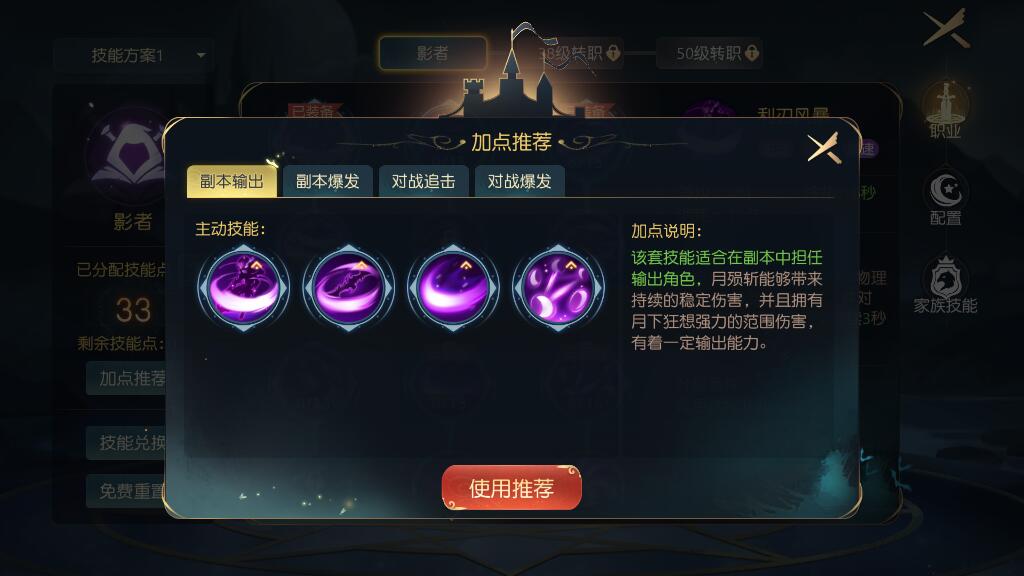Select the locked 50级转职 stage
Viewport: 1024px width, 576px height.
710,53
